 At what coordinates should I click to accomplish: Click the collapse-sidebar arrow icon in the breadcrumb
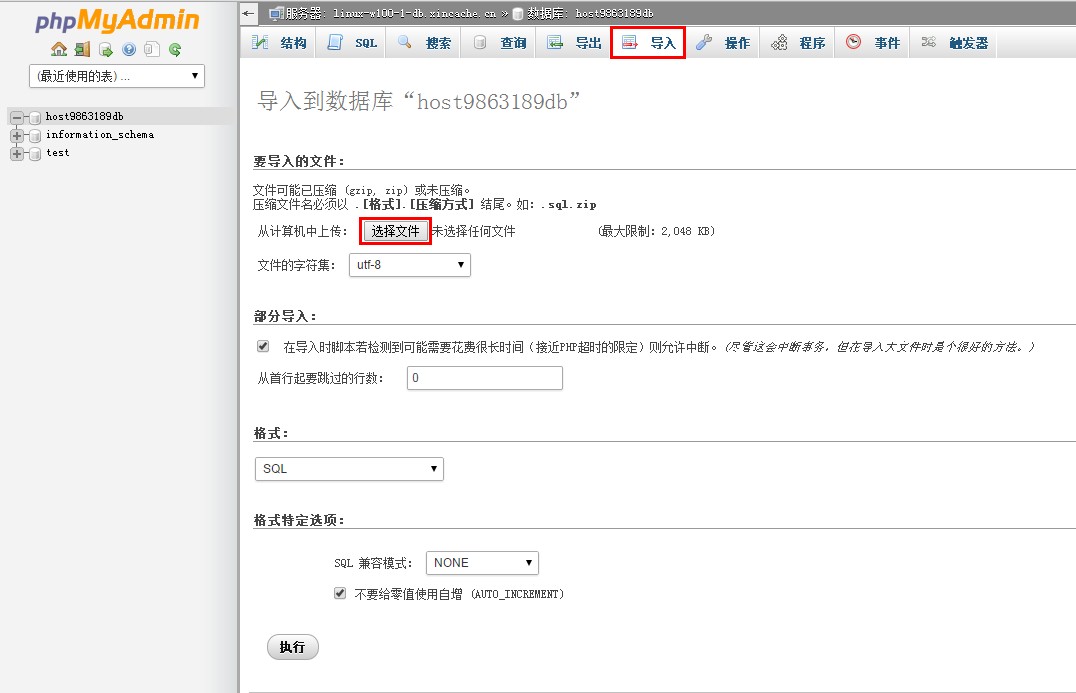coord(249,13)
